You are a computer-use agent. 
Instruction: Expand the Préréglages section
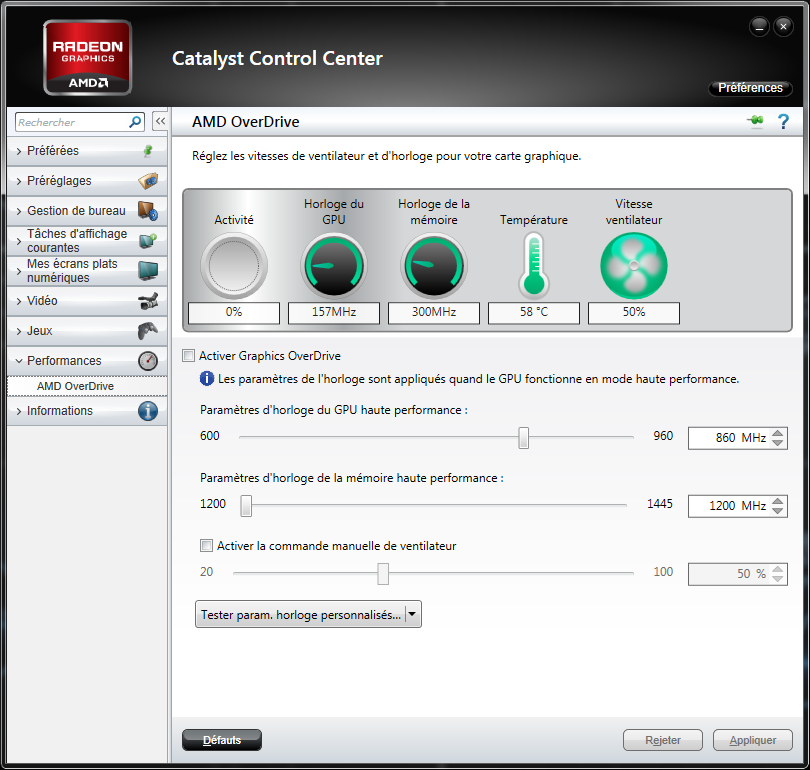click(60, 181)
